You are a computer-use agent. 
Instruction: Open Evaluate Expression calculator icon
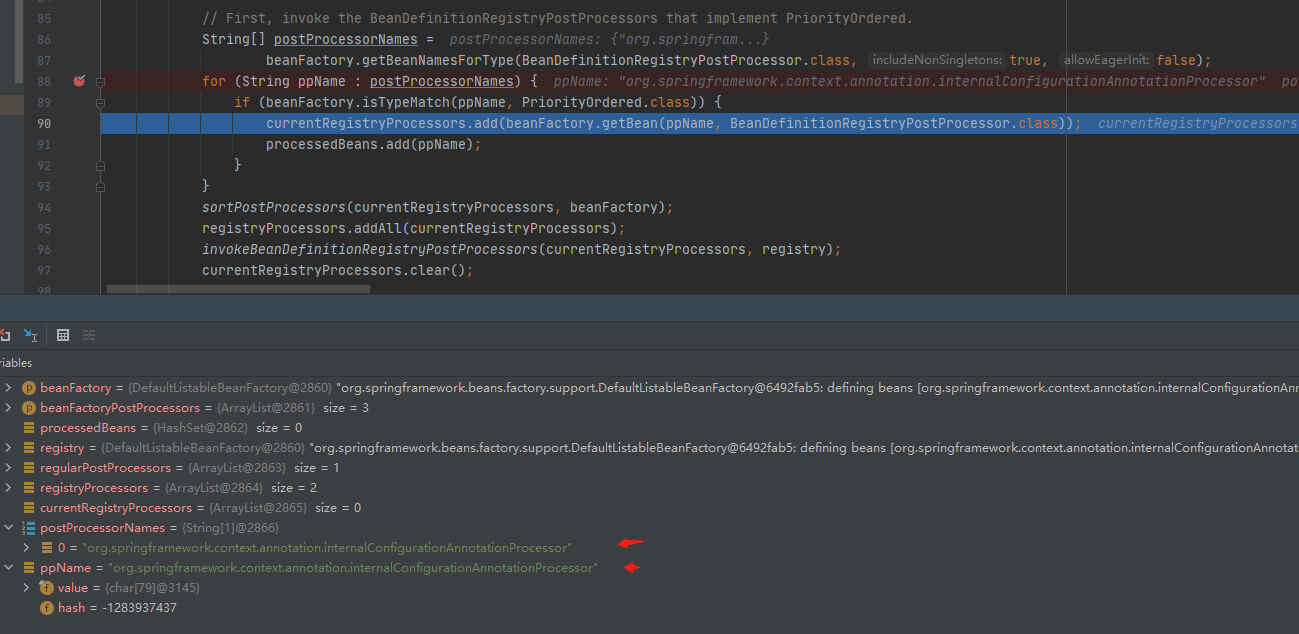click(x=63, y=335)
